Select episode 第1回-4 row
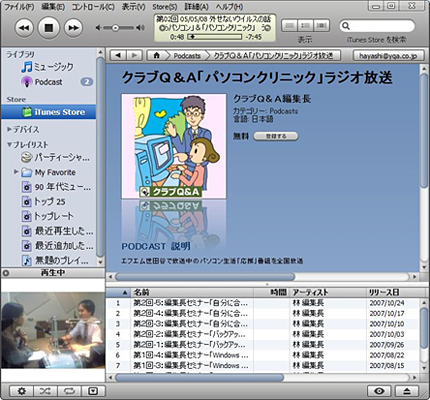Viewport: 430px width, 400px height. coord(262,355)
